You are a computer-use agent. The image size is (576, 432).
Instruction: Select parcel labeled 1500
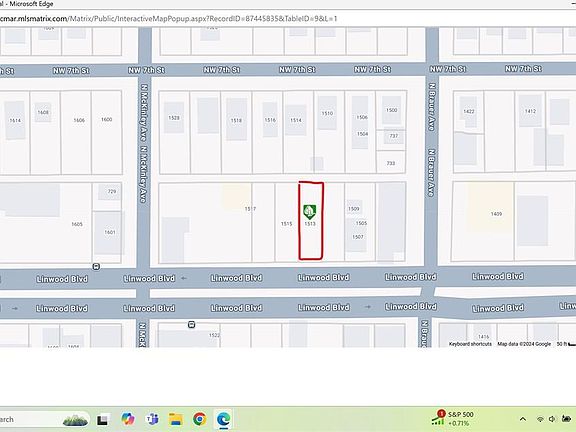tap(392, 110)
